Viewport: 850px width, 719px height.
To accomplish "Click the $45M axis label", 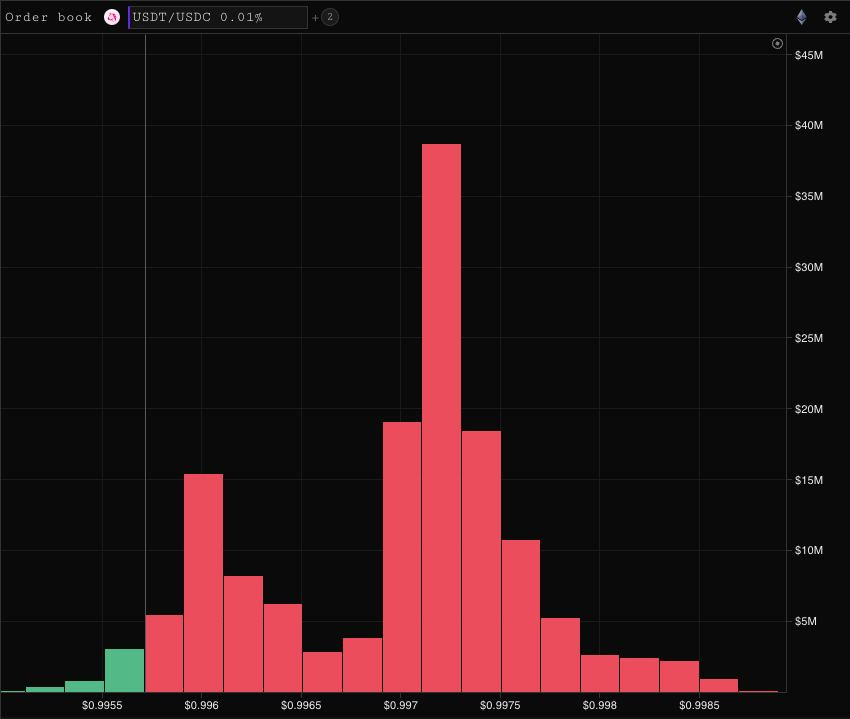I will point(808,55).
